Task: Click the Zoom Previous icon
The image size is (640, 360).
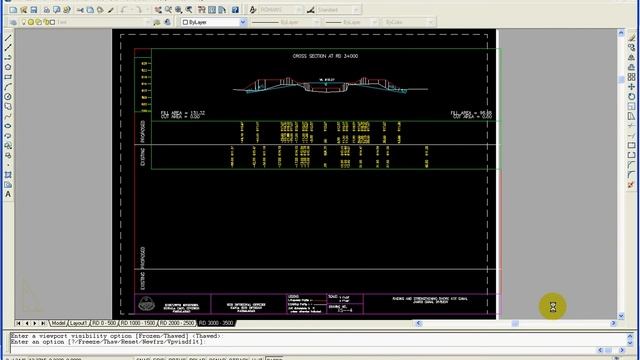Action: point(189,9)
